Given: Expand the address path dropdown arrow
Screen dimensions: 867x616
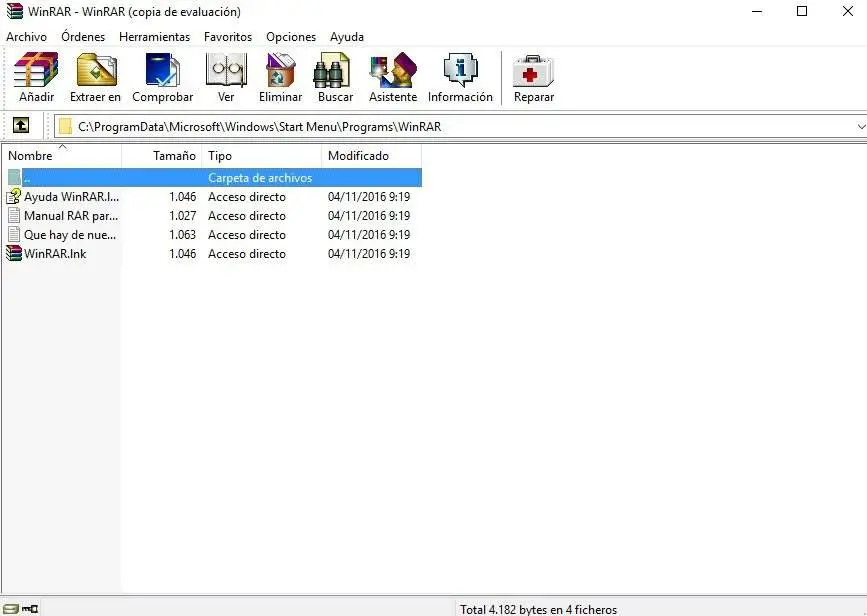Looking at the screenshot, I should click(x=860, y=127).
